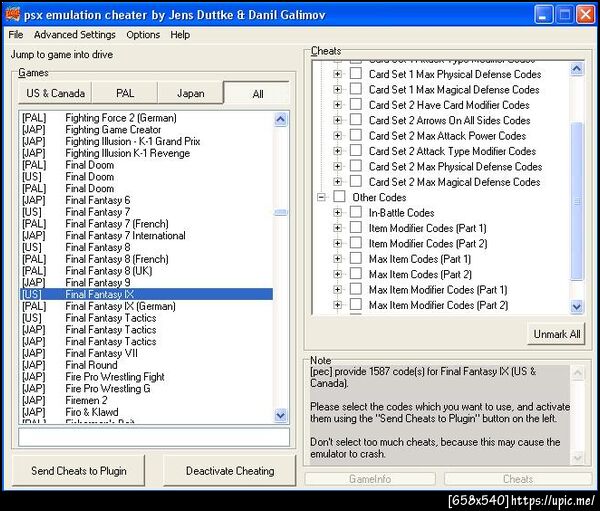Screen dimensions: 600x511
Task: Check Card Set 2 Arrows On All Sides Codes
Action: [356, 120]
